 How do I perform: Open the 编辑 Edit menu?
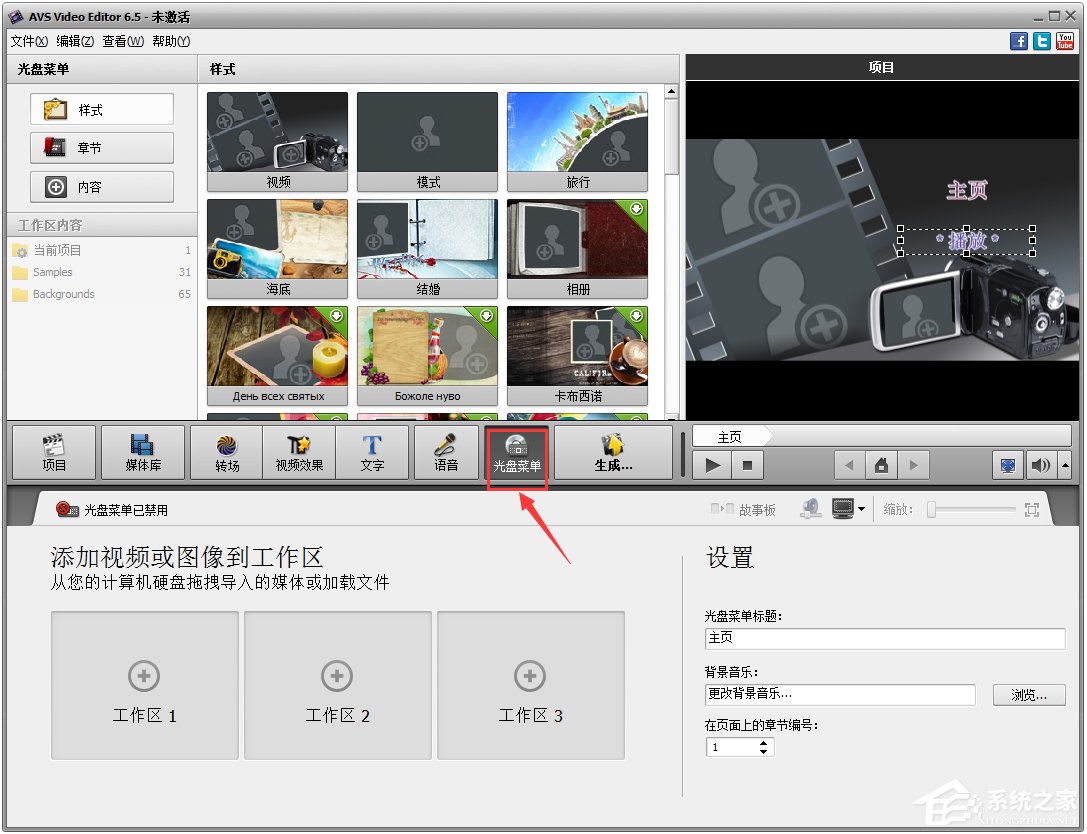coord(75,42)
